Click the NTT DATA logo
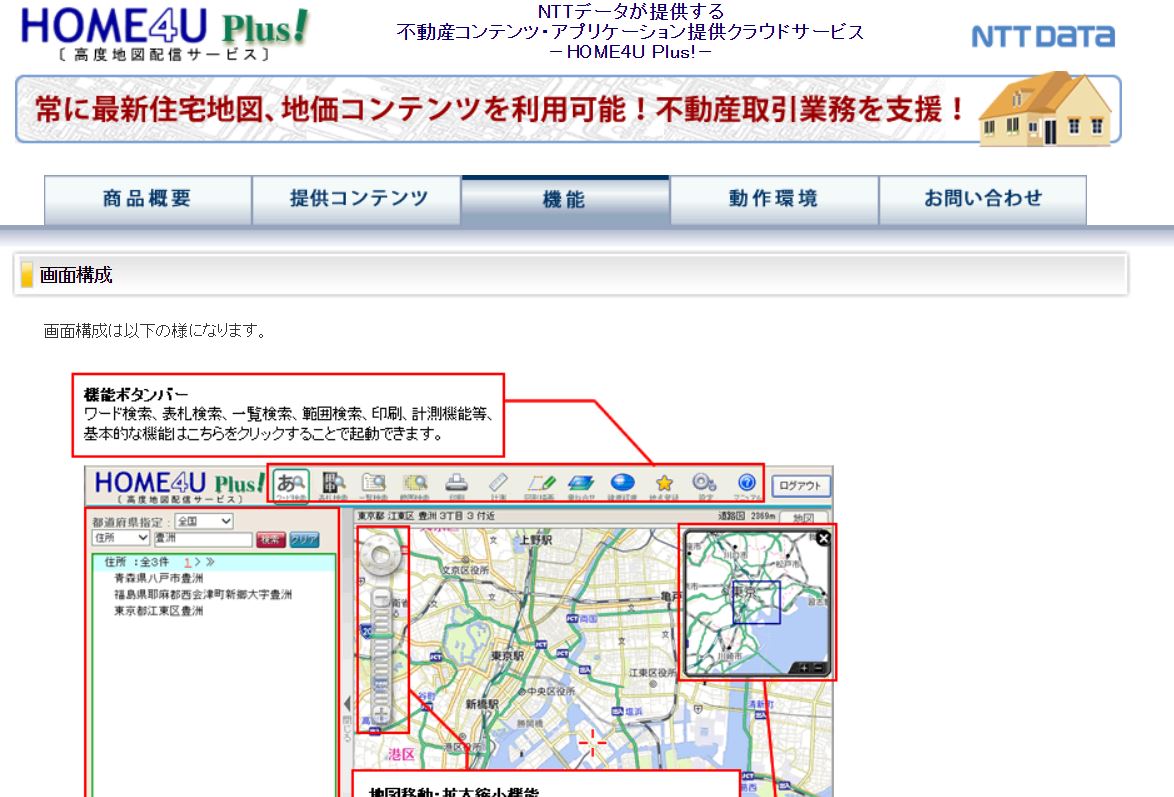The image size is (1174, 797). click(1043, 37)
